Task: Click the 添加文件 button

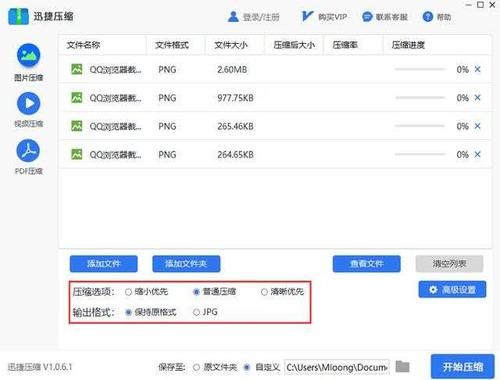Action: click(x=104, y=264)
